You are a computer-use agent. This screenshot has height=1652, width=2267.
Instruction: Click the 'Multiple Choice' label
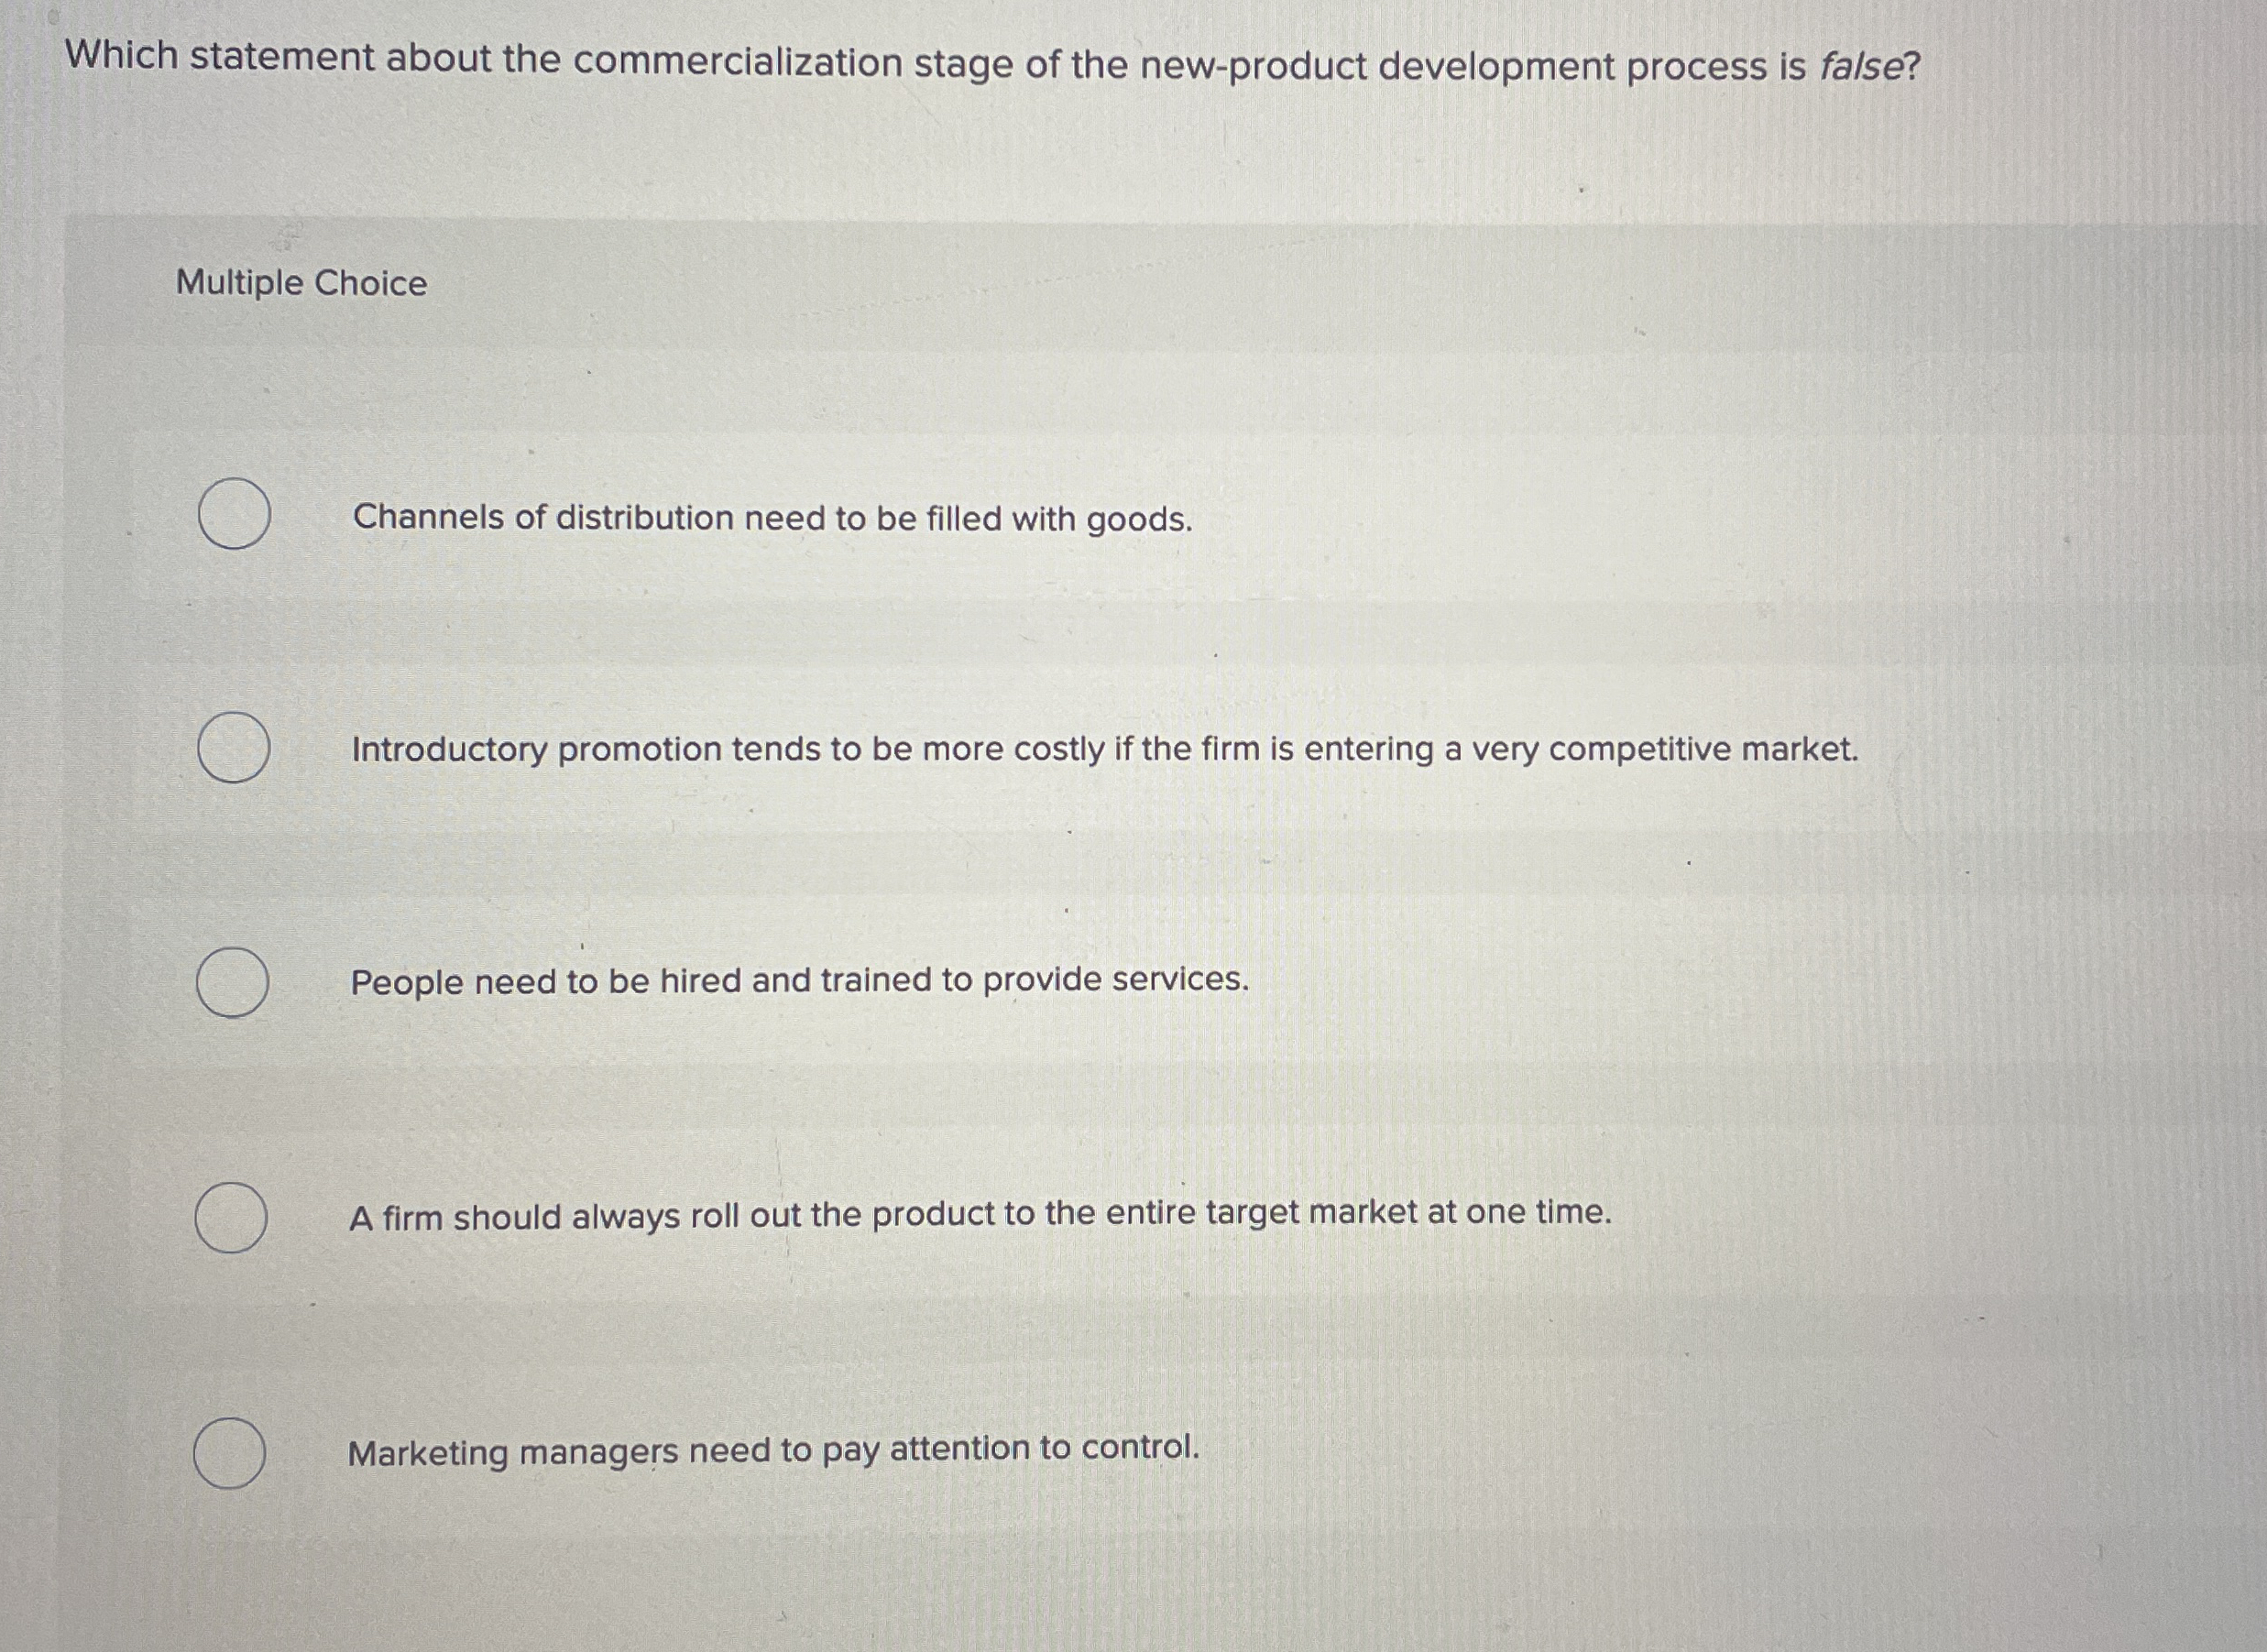pyautogui.click(x=298, y=285)
